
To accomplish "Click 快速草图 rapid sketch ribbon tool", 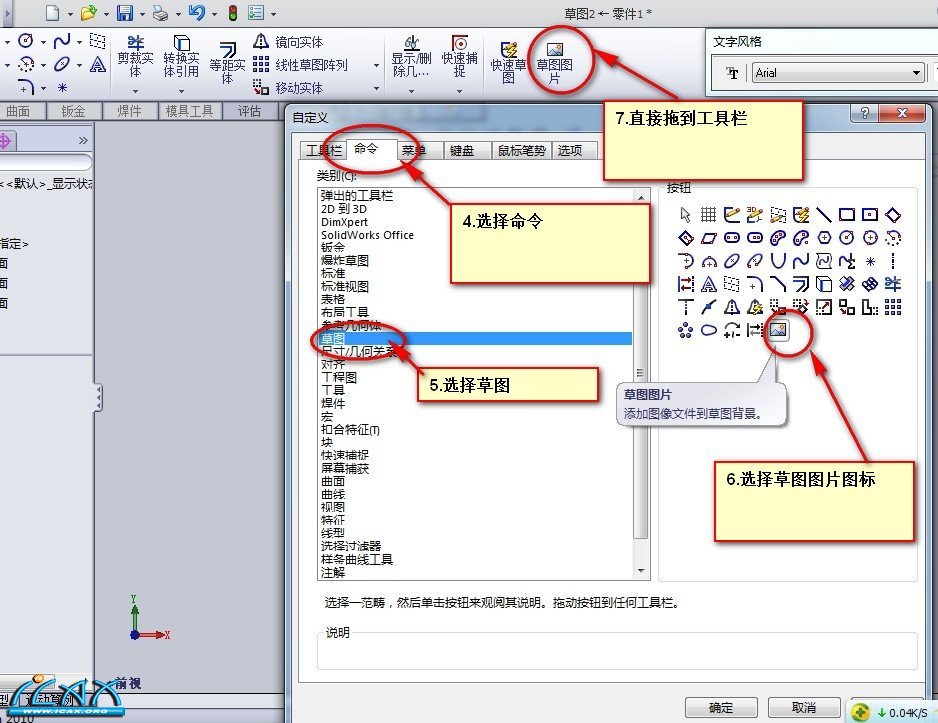I will click(508, 63).
